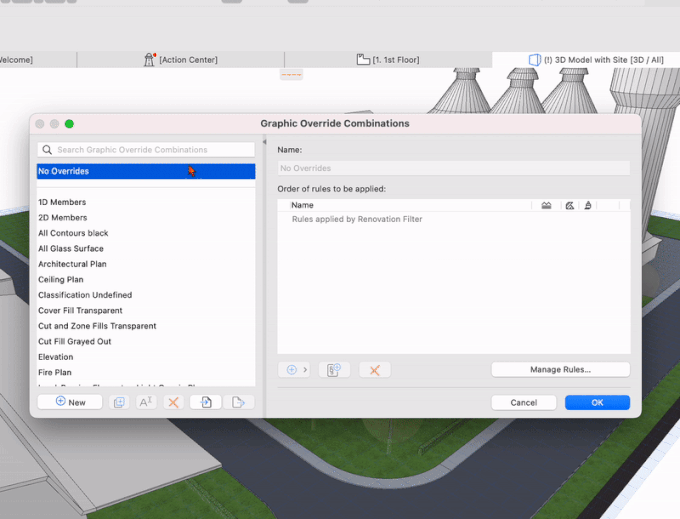Select Cut Fill Grayed Out combination

click(x=146, y=342)
